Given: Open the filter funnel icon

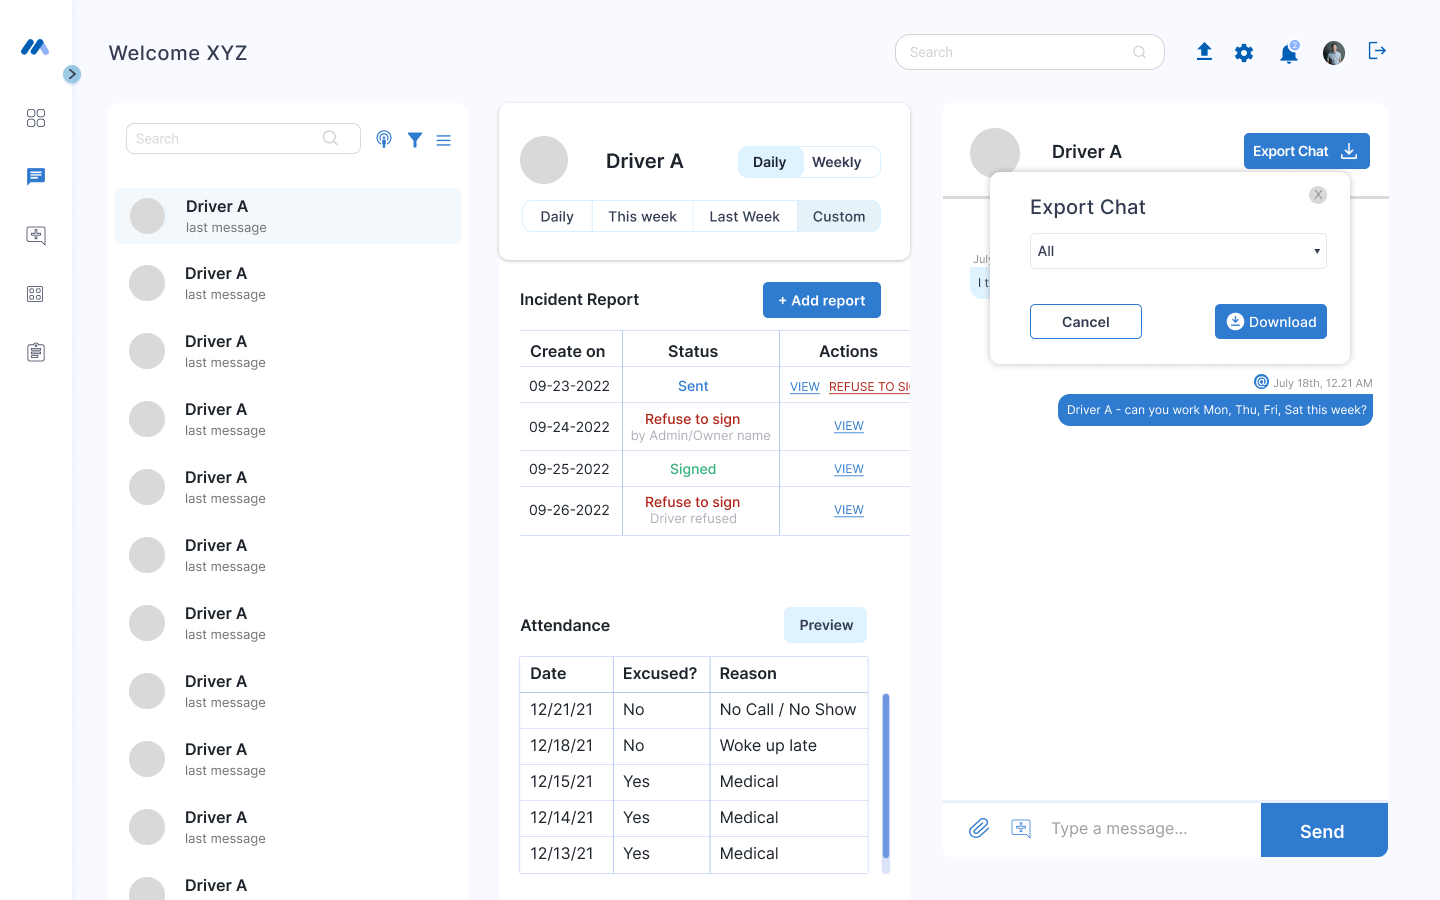Looking at the screenshot, I should [415, 140].
